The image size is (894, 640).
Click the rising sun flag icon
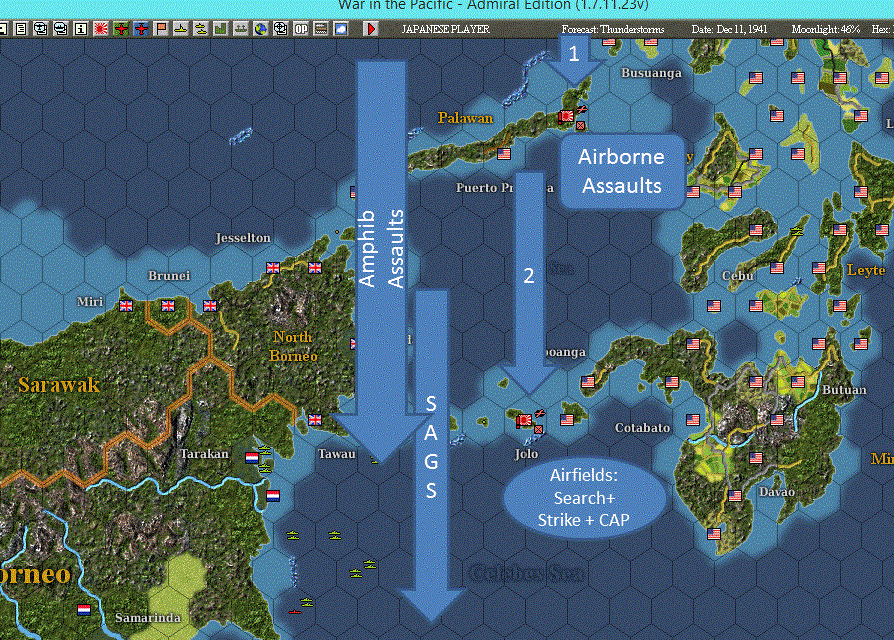point(101,28)
